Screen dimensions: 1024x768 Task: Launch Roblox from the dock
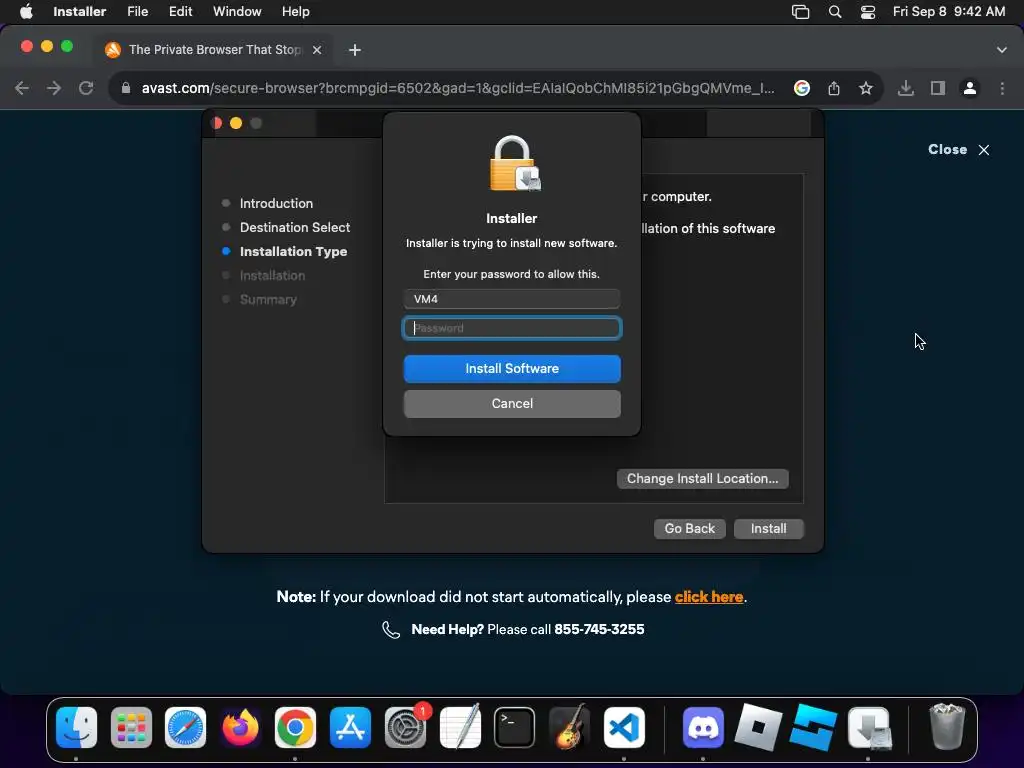click(758, 727)
